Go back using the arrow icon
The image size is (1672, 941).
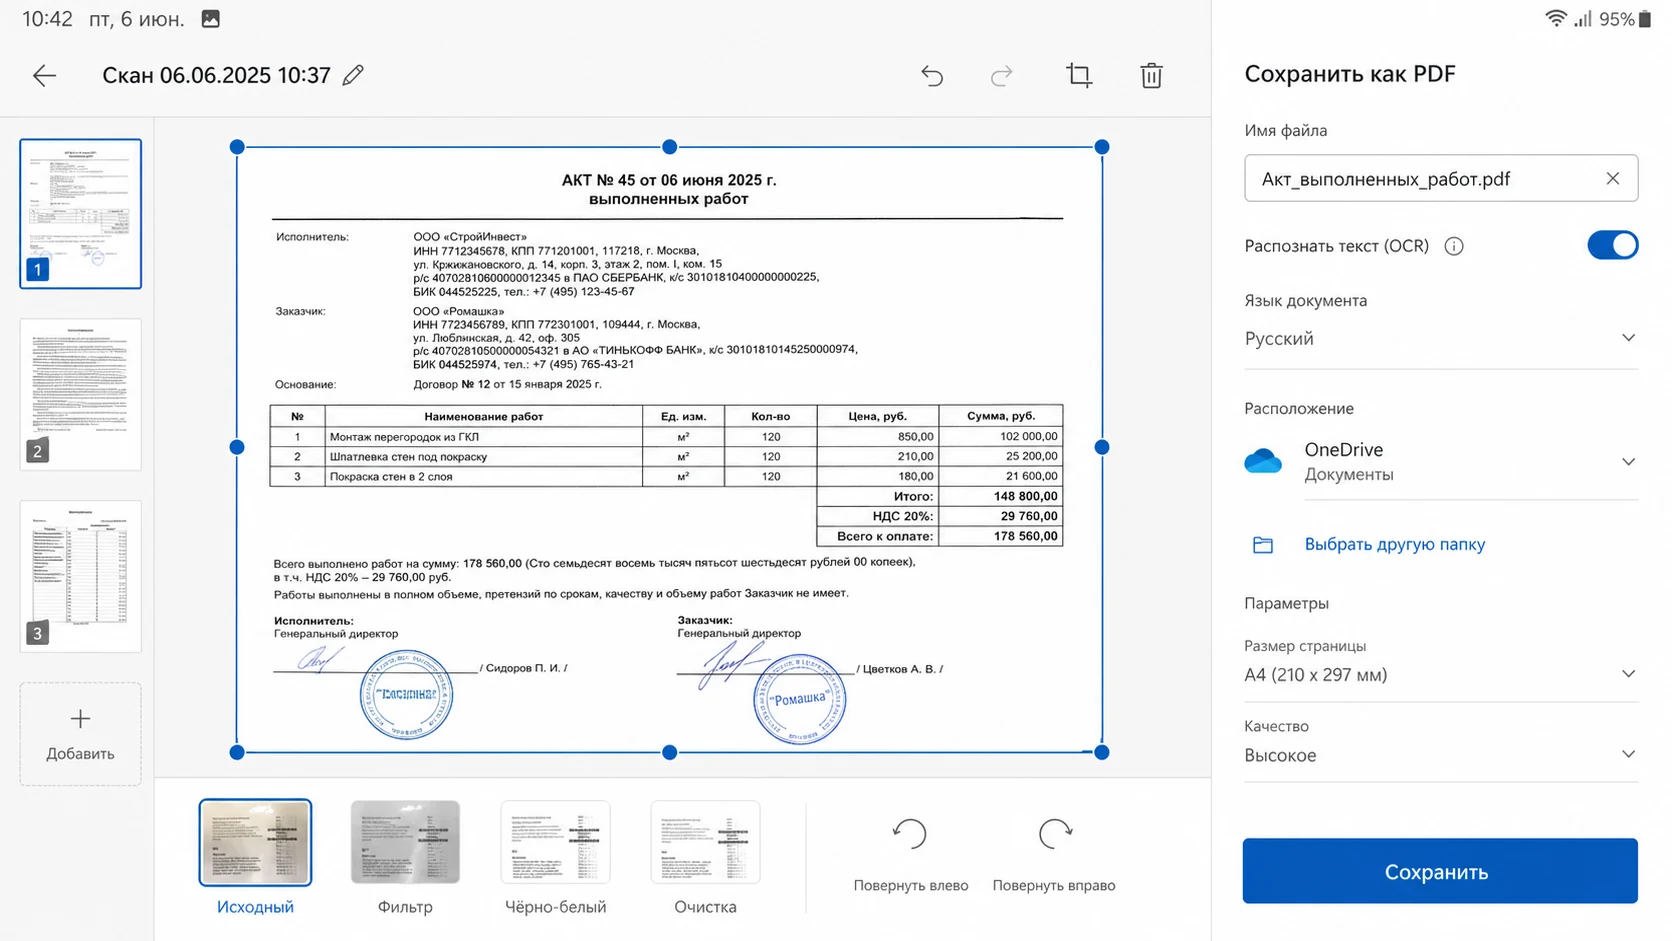click(44, 75)
